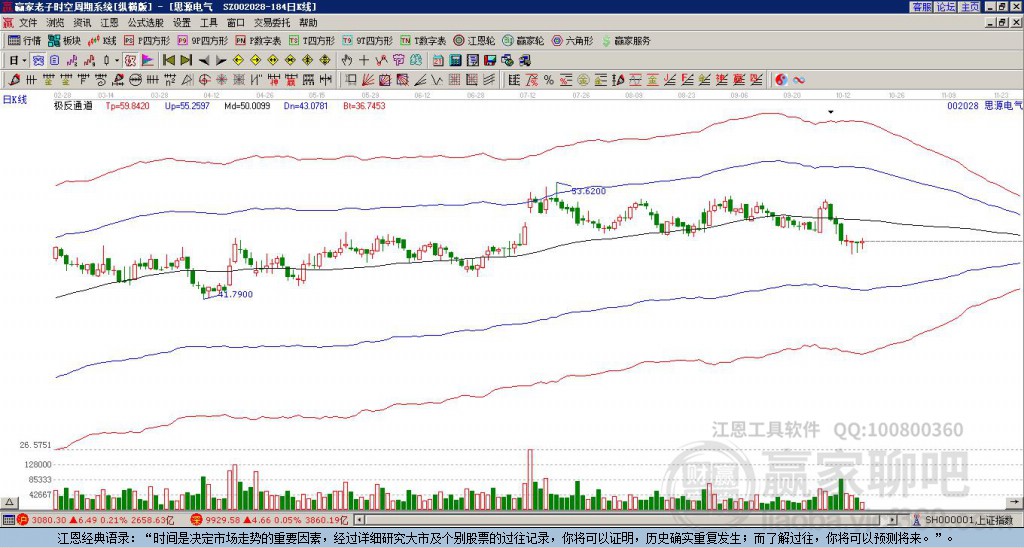Screen dimensions: 1024x548
Task: Select the n² lines tool
Action: (170, 80)
